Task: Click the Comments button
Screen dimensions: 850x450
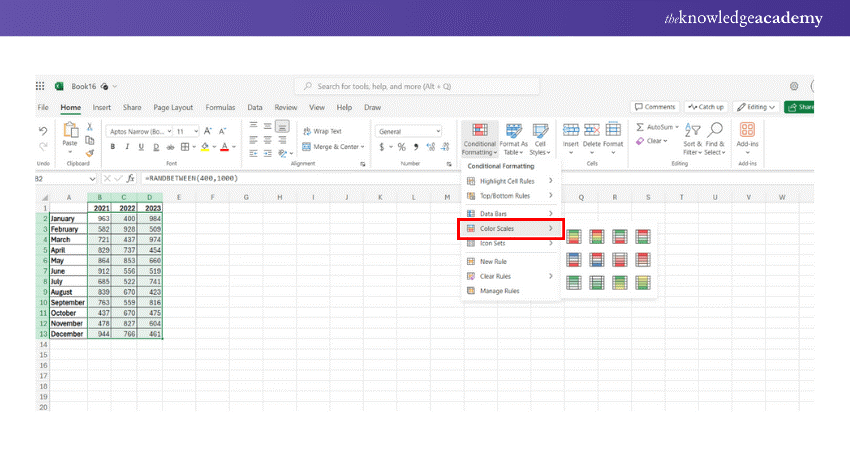Action: (656, 107)
